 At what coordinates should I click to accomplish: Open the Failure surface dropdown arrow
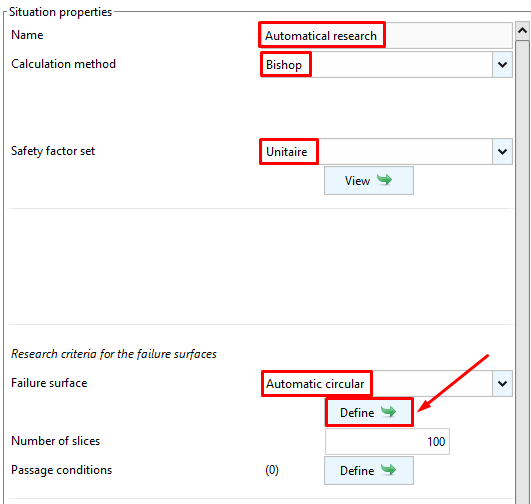tap(502, 383)
